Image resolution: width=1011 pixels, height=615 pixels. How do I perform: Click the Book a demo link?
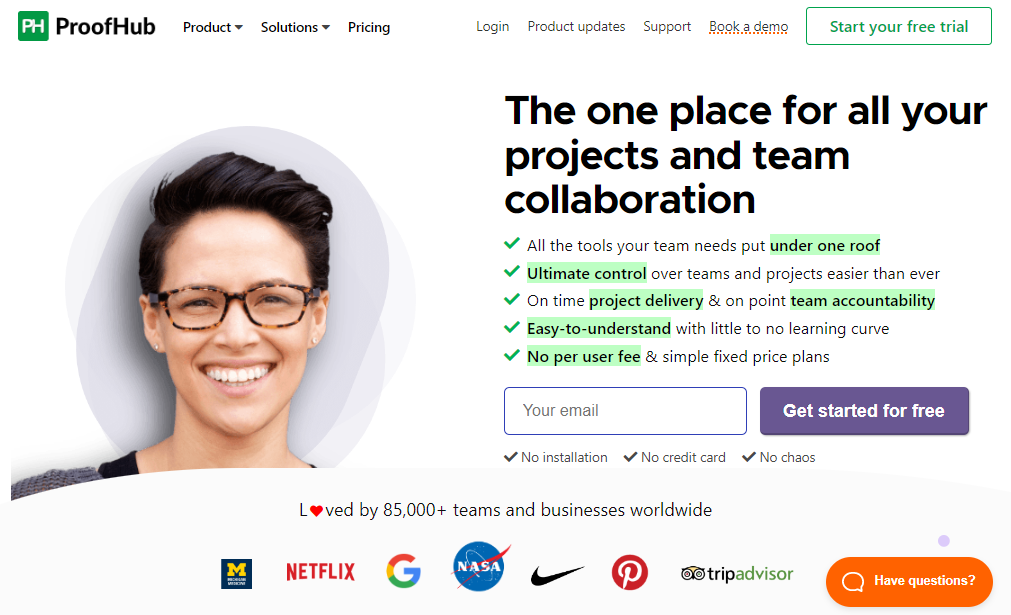[x=749, y=26]
